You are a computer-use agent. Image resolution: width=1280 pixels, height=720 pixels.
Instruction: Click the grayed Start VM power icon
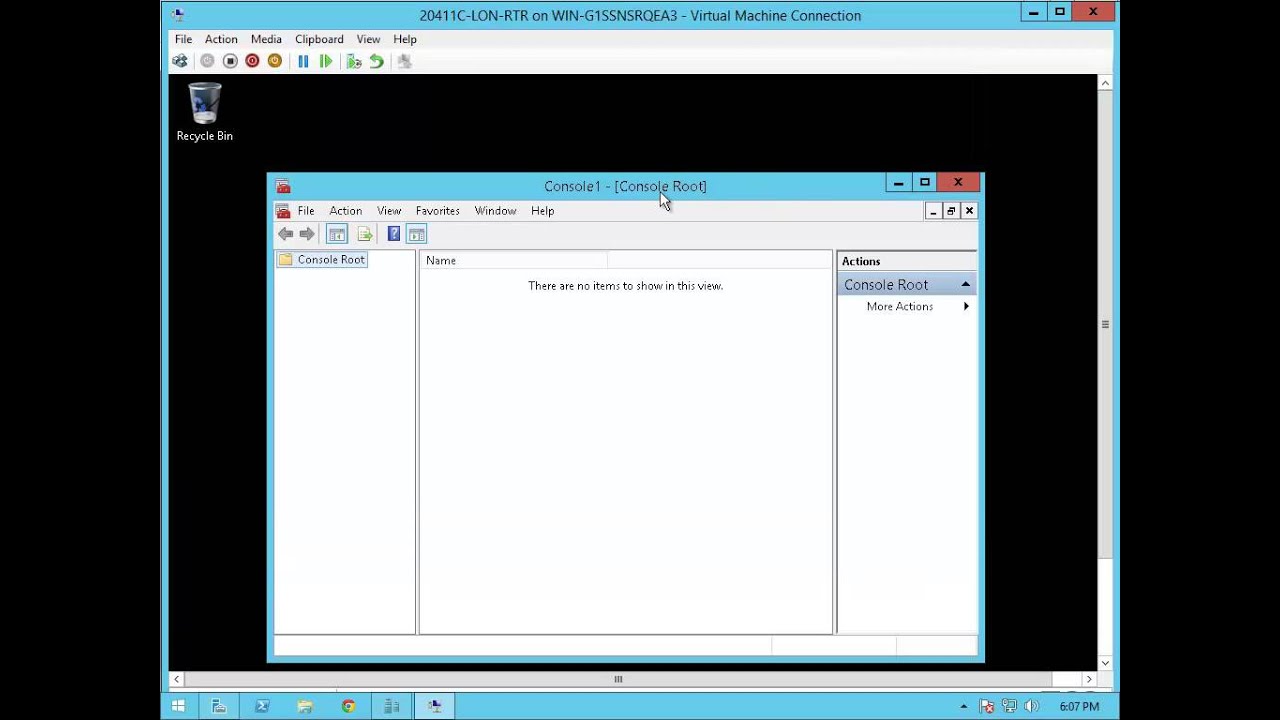pyautogui.click(x=207, y=61)
